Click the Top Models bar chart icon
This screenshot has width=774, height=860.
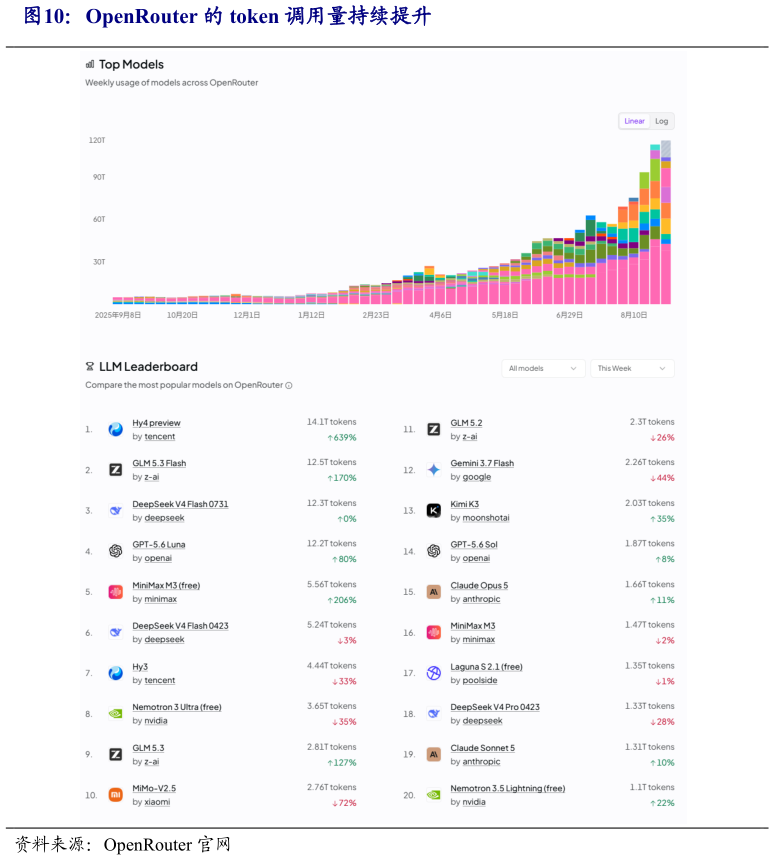point(90,65)
